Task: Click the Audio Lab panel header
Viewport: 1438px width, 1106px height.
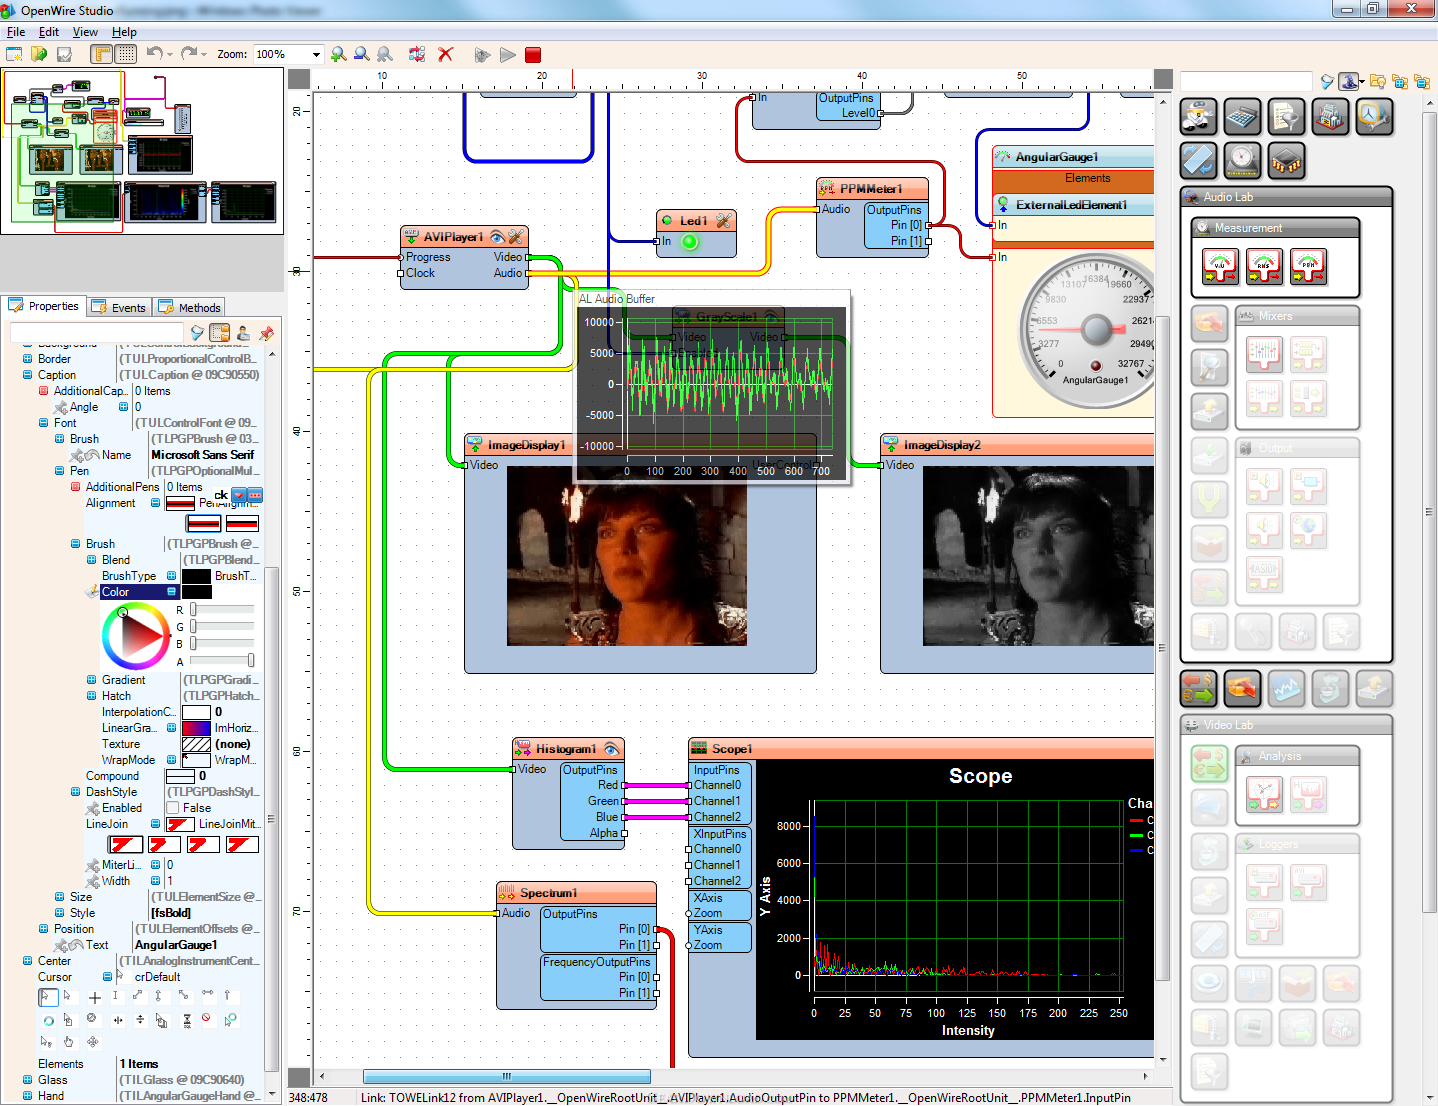Action: [1286, 197]
